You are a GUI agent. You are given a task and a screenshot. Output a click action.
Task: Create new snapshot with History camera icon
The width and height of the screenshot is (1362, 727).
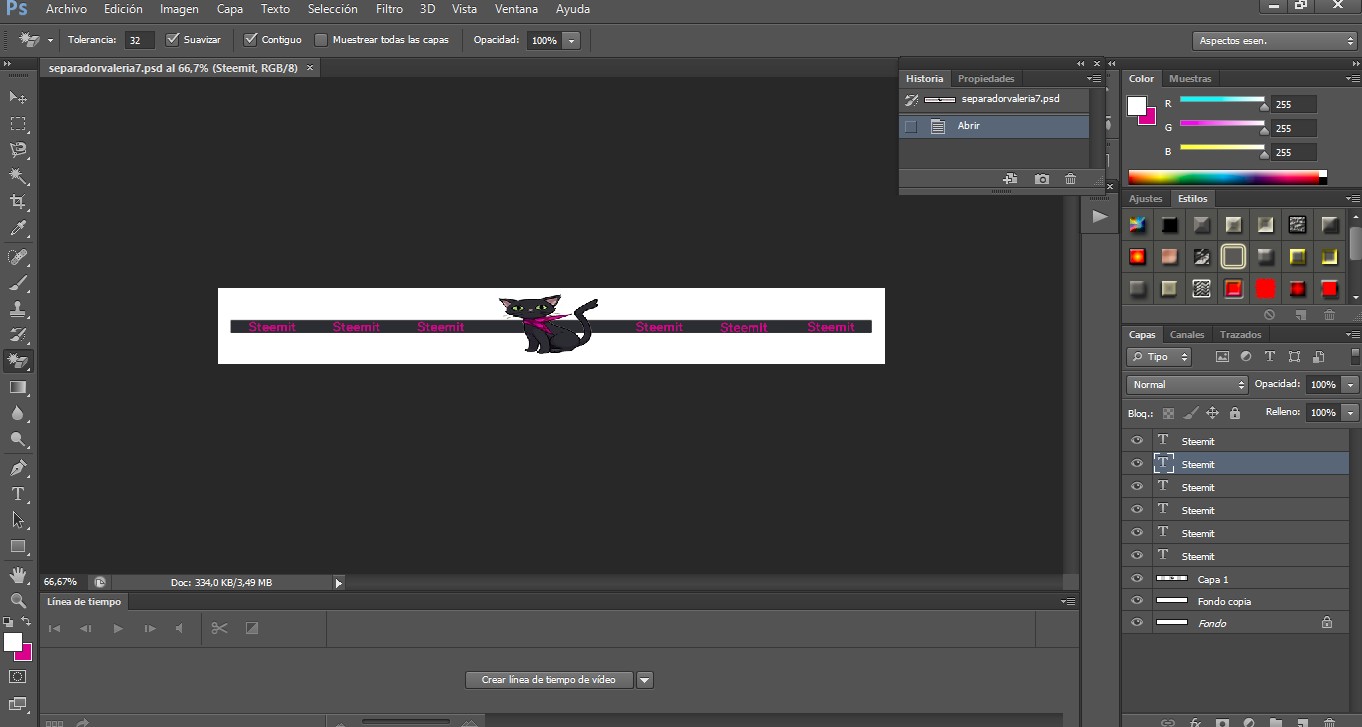pyautogui.click(x=1042, y=179)
